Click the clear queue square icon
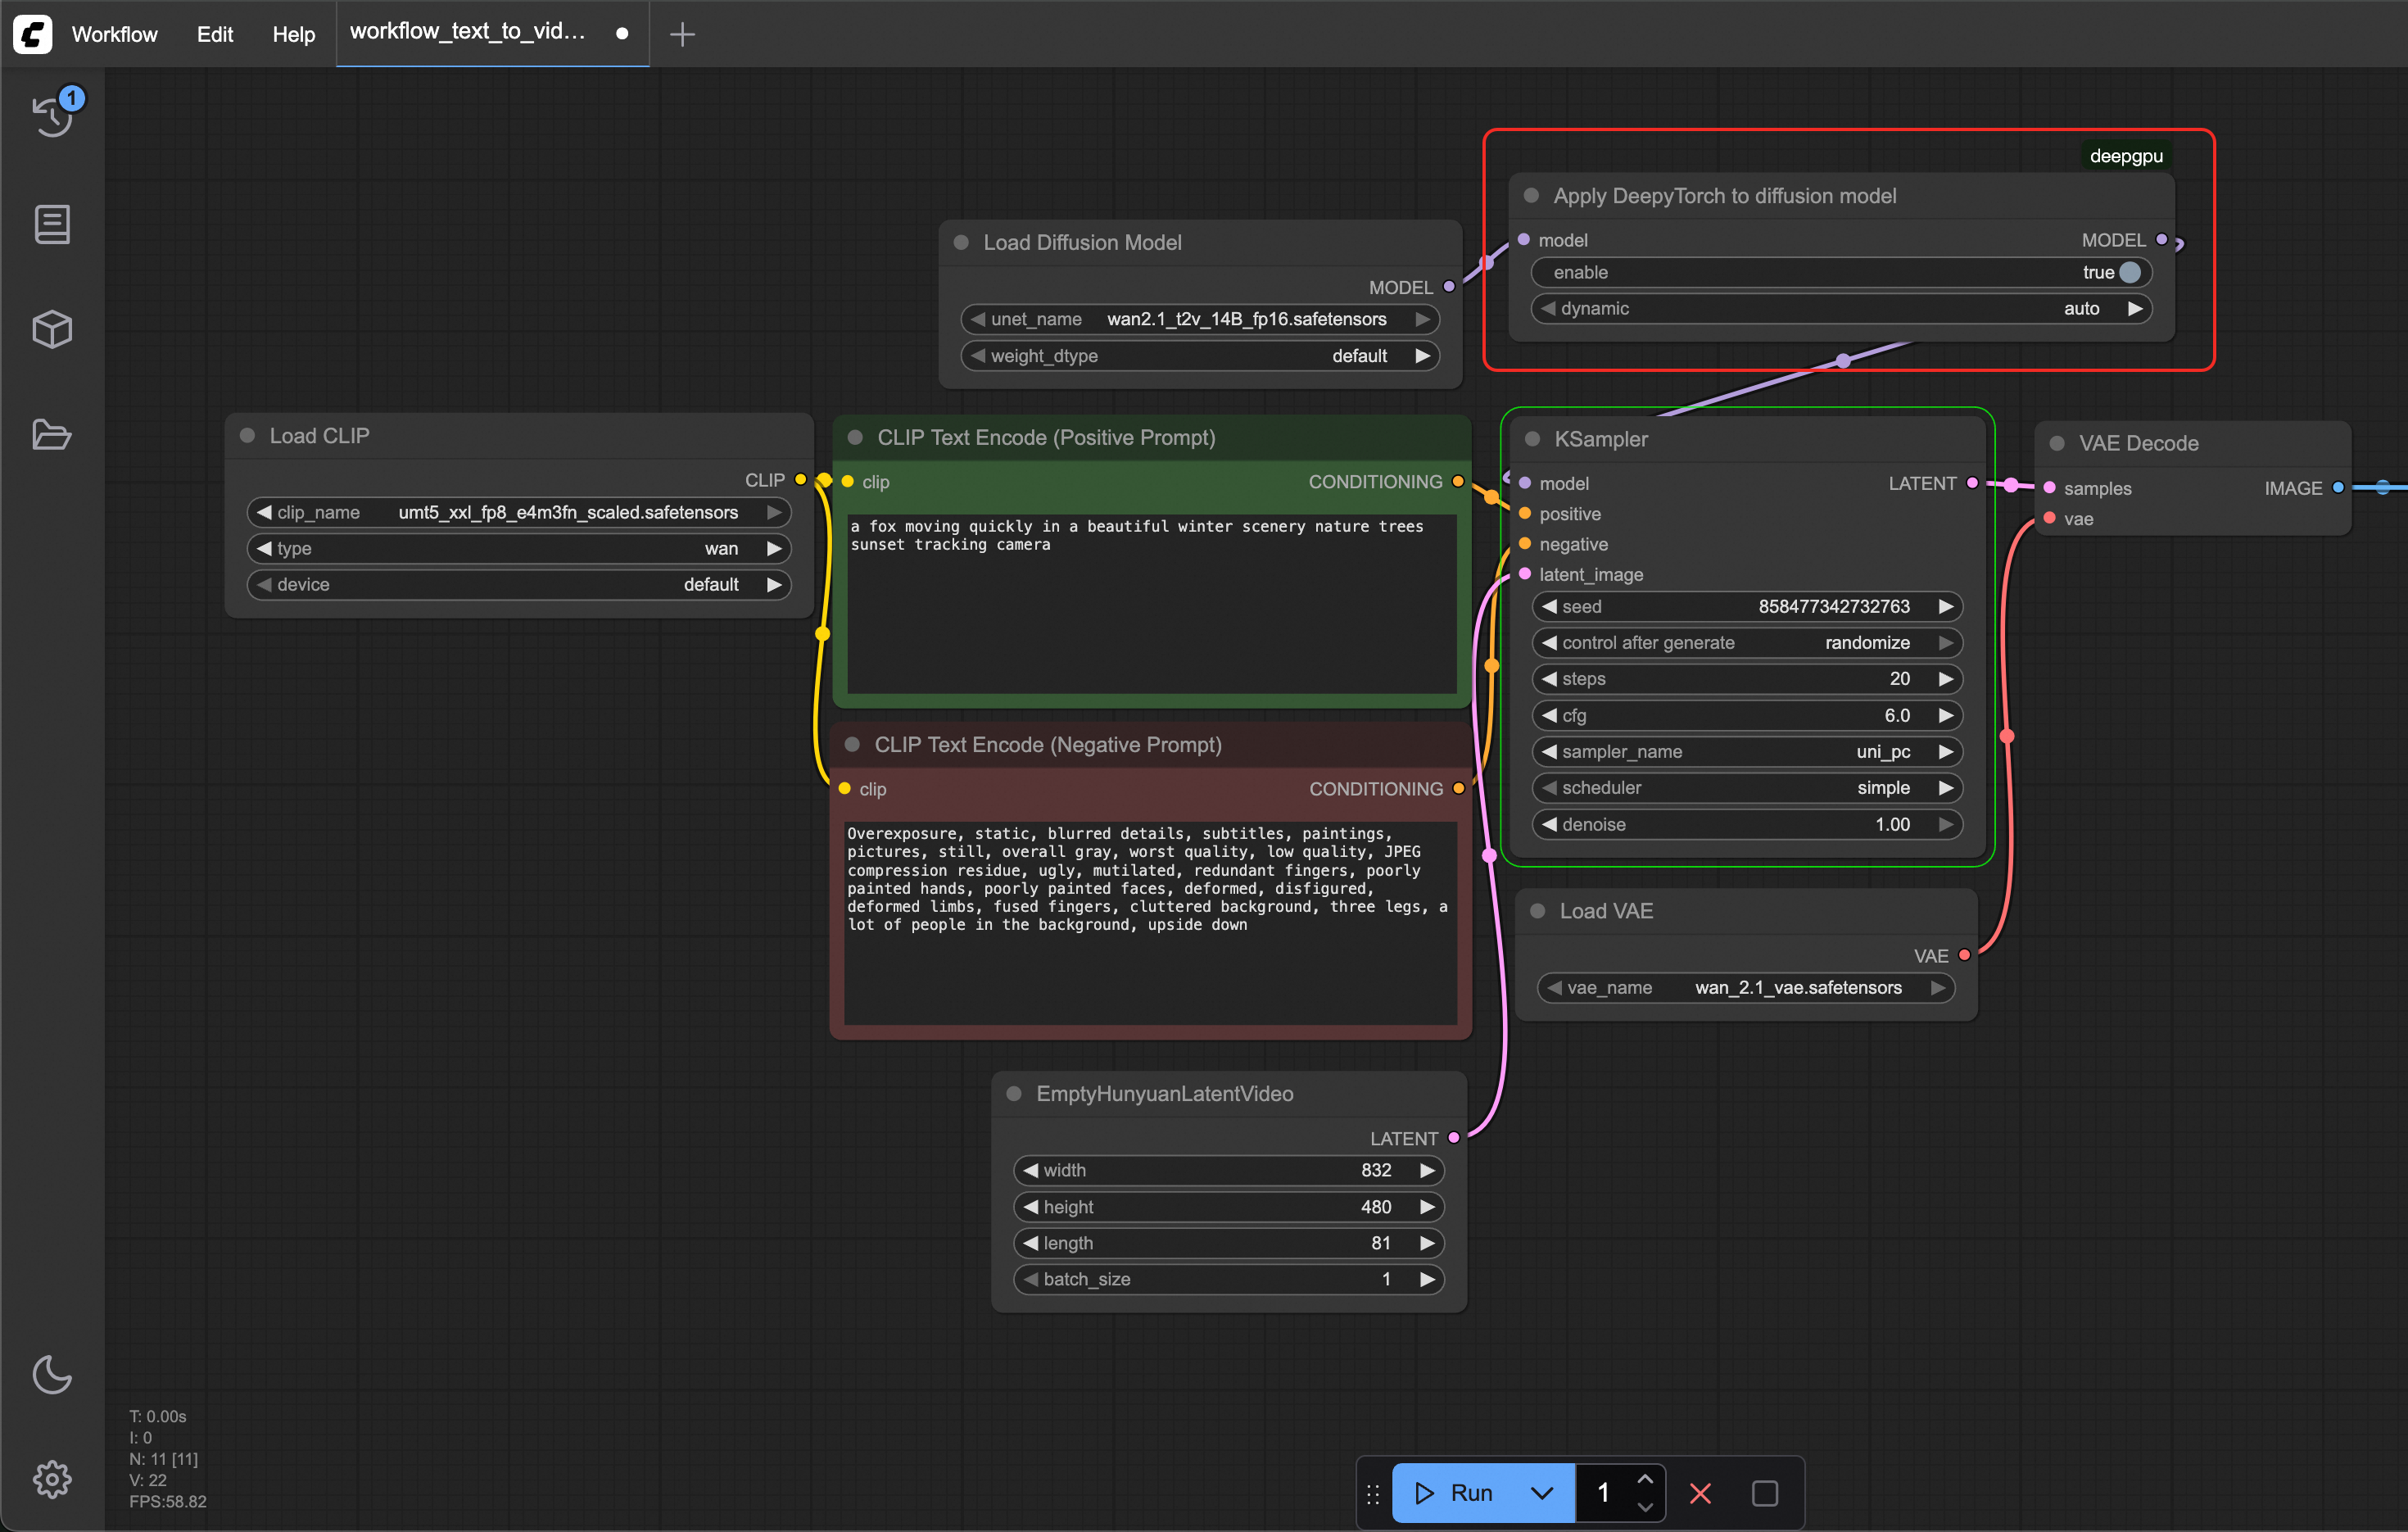 (x=1764, y=1493)
